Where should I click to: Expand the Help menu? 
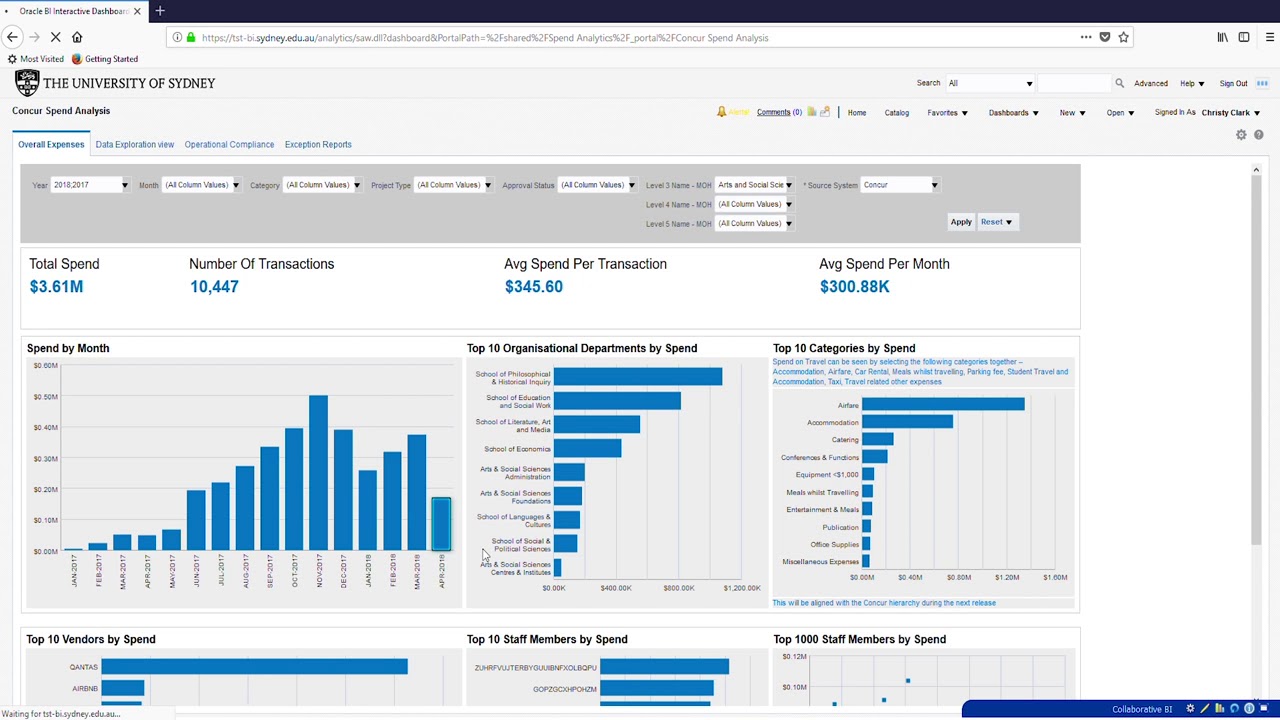tap(1191, 83)
